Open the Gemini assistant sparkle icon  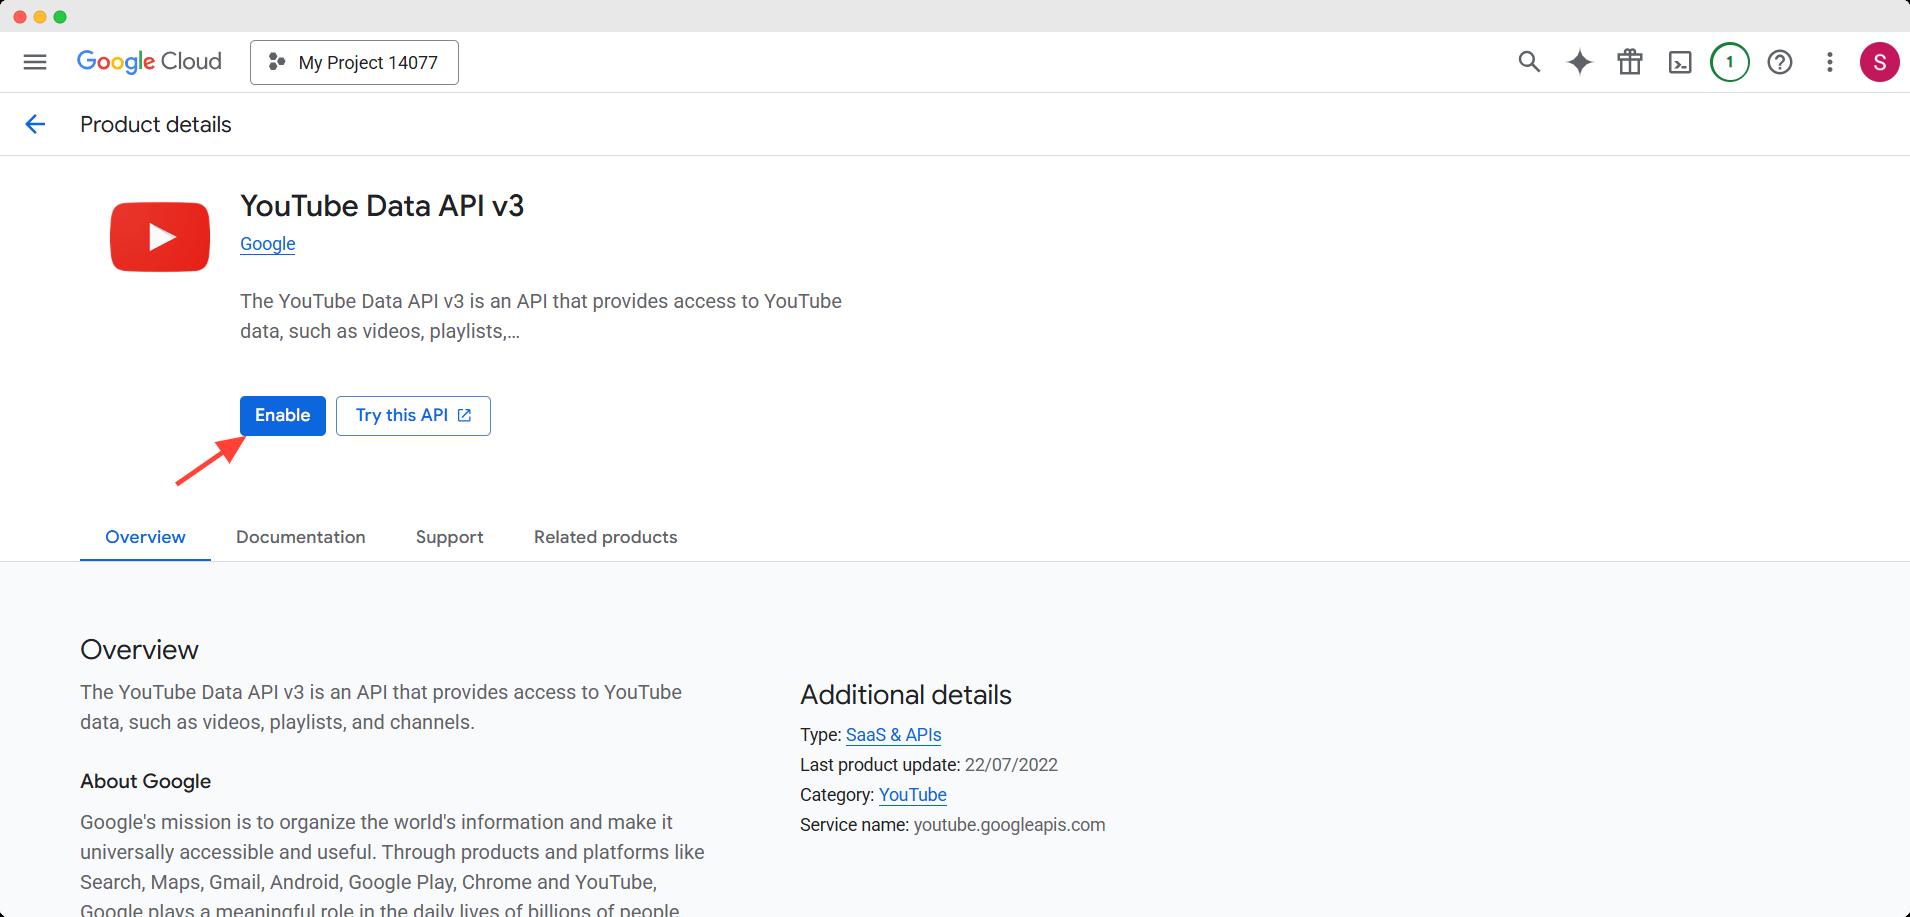tap(1579, 62)
